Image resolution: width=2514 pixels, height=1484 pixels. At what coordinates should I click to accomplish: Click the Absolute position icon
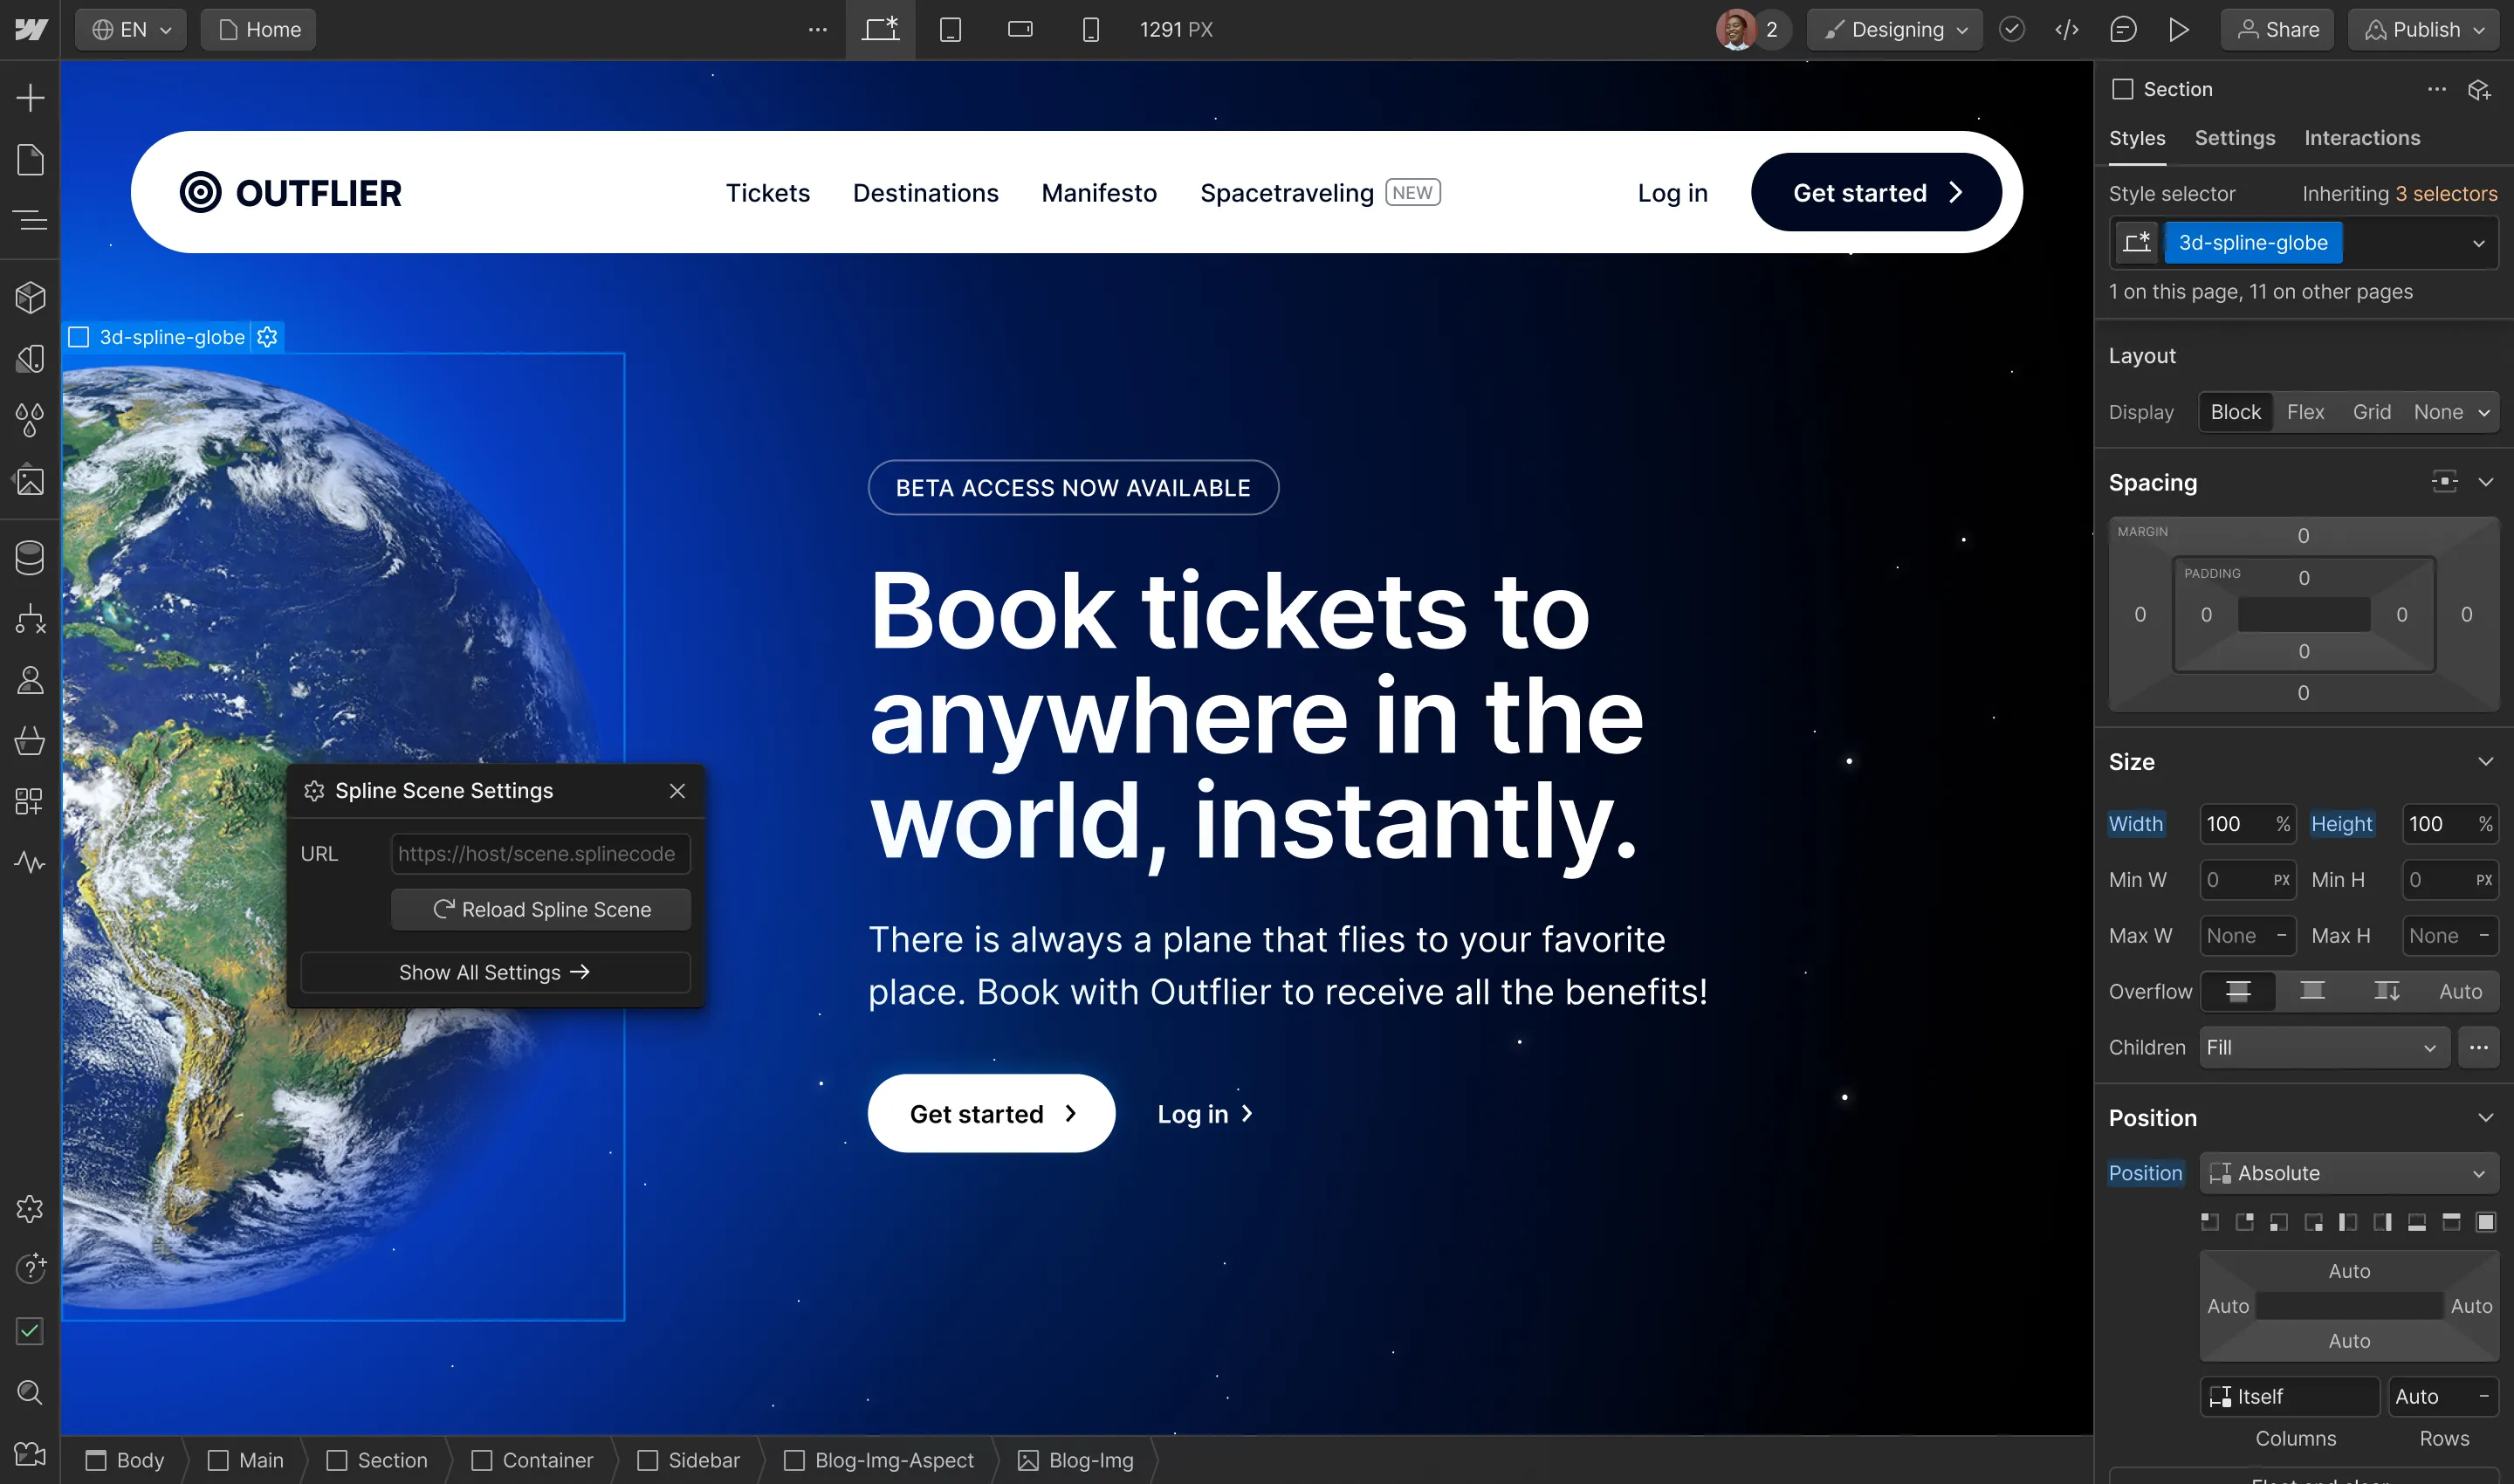[x=2221, y=1171]
